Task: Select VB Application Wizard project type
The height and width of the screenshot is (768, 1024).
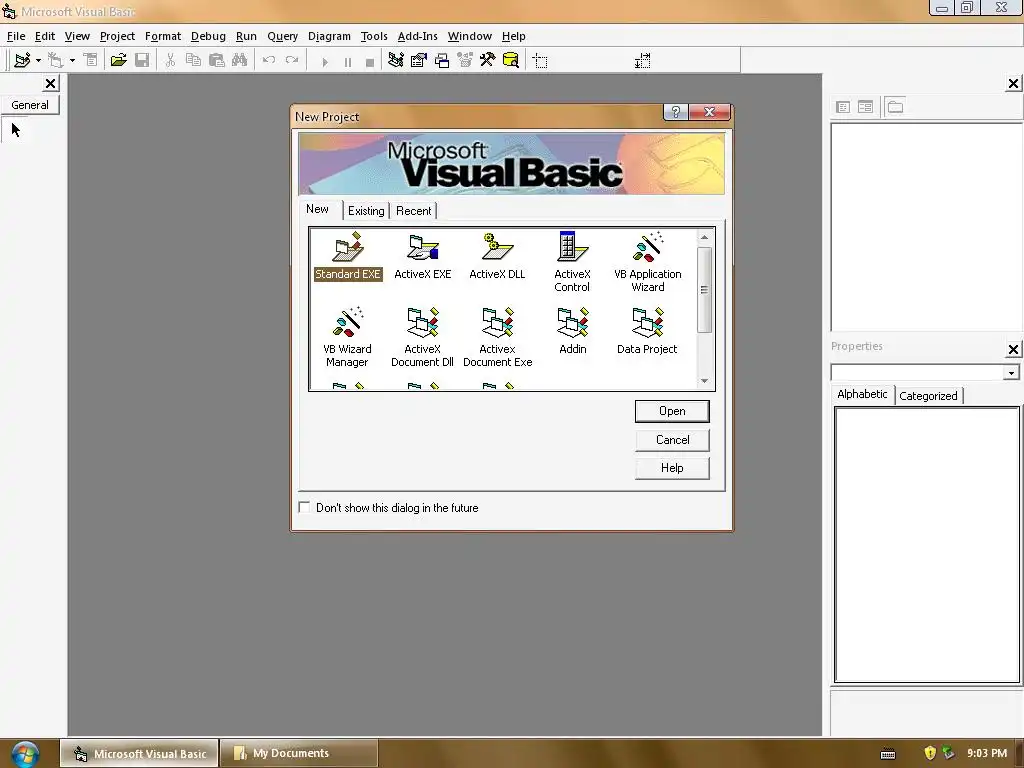Action: (x=647, y=262)
